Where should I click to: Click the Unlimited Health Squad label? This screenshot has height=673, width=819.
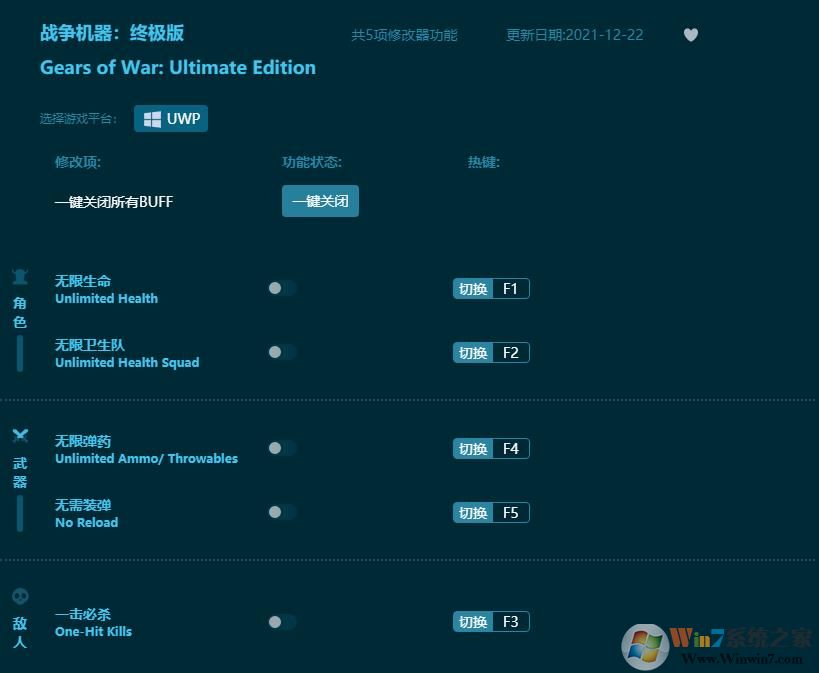[127, 363]
